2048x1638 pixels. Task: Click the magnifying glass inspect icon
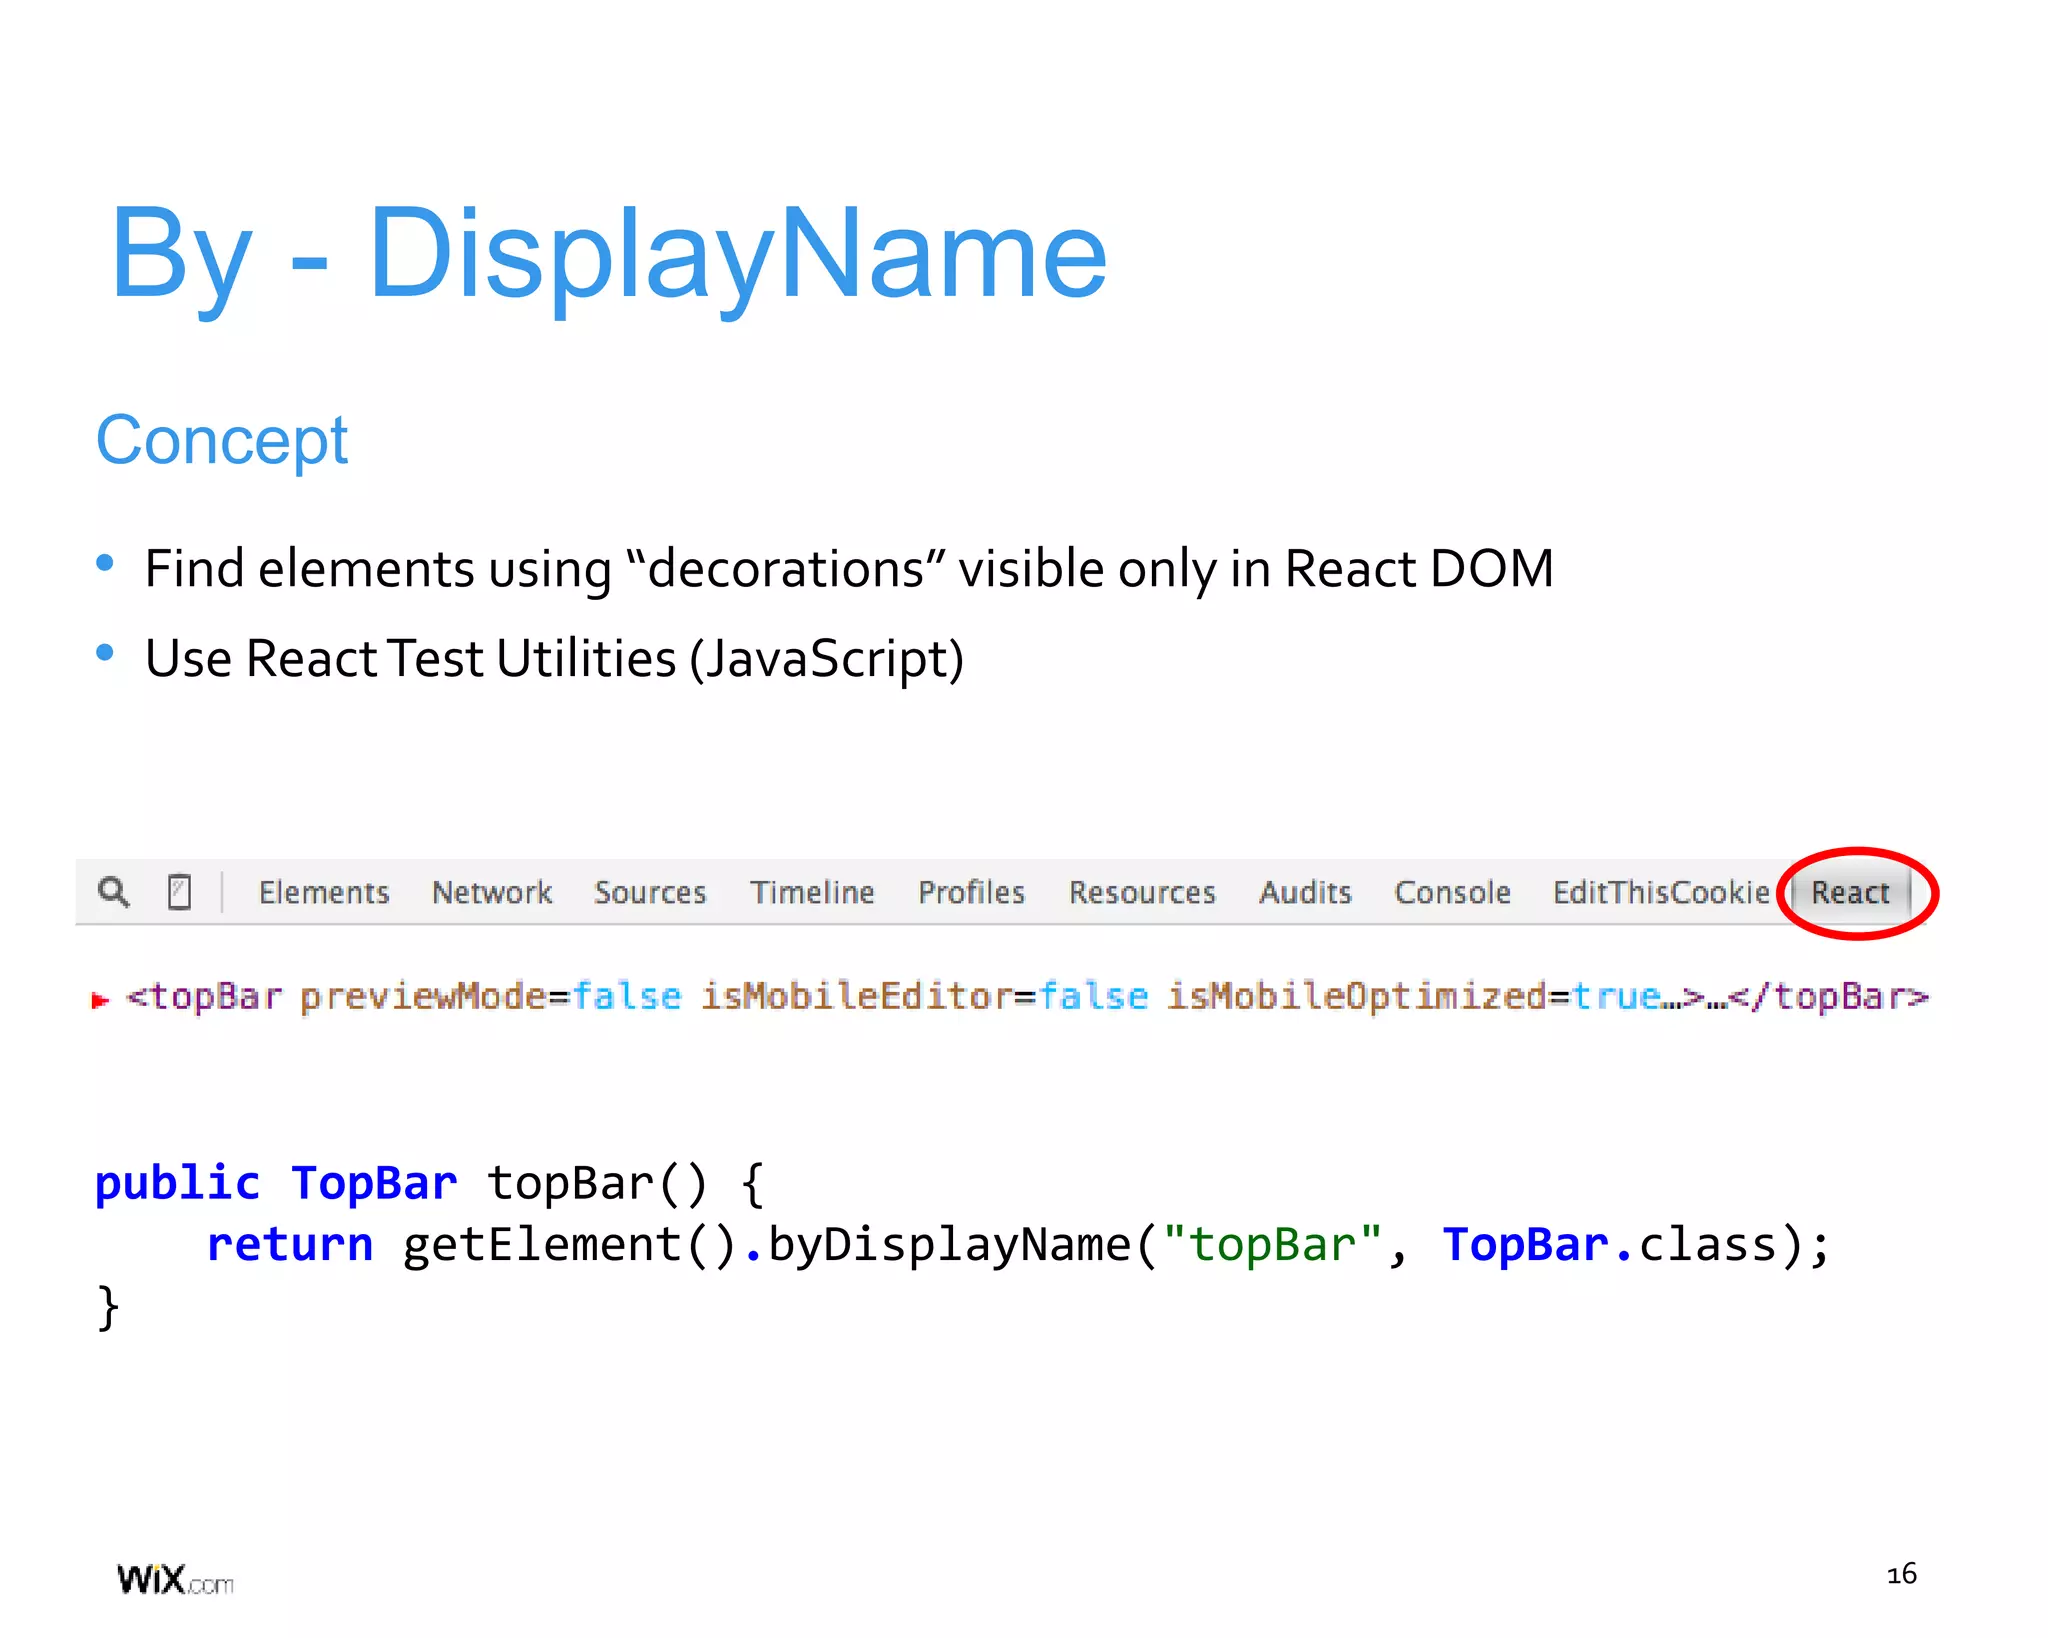(x=113, y=891)
